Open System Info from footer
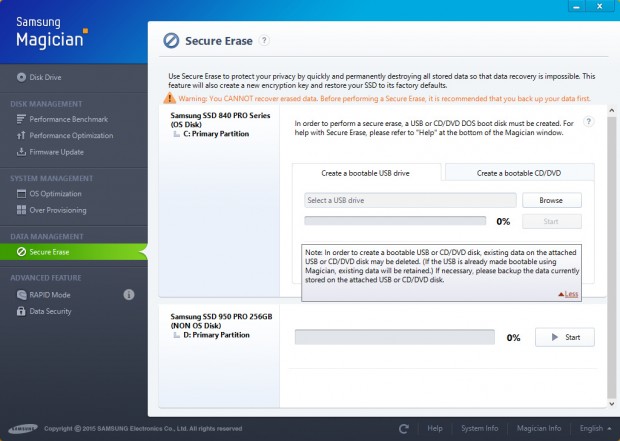The image size is (620, 441). pos(480,428)
